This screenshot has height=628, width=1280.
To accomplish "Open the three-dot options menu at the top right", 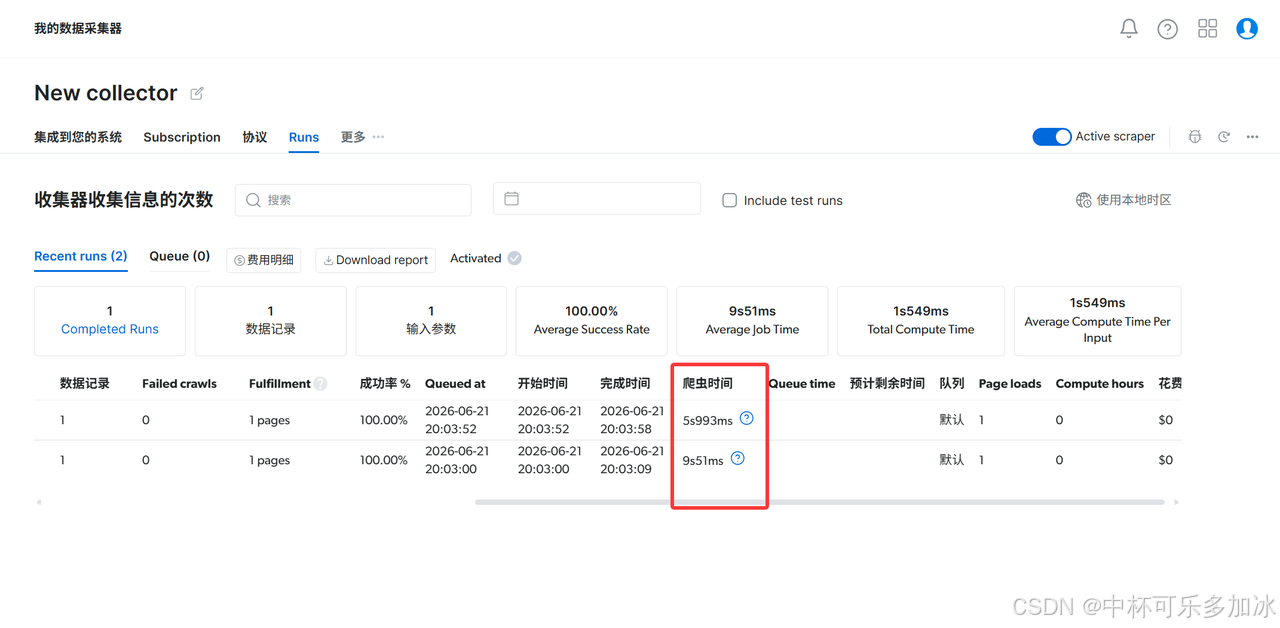I will pyautogui.click(x=1252, y=137).
